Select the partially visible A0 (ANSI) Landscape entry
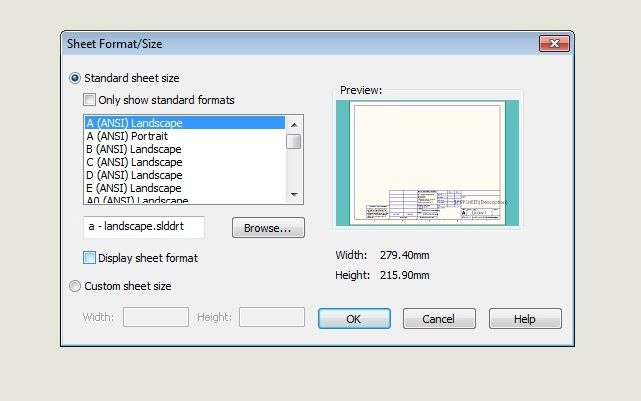 click(x=137, y=198)
